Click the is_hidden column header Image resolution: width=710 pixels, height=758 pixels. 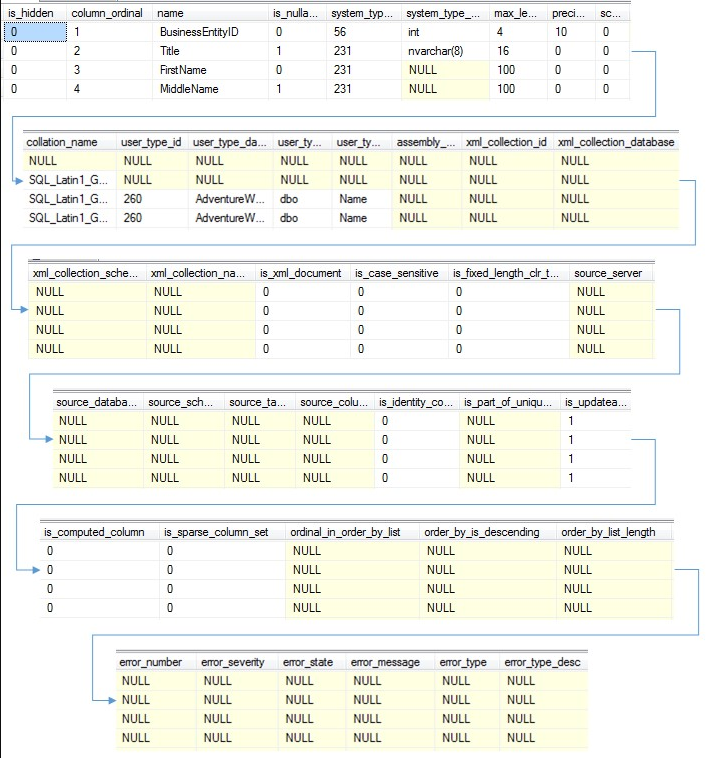(35, 14)
